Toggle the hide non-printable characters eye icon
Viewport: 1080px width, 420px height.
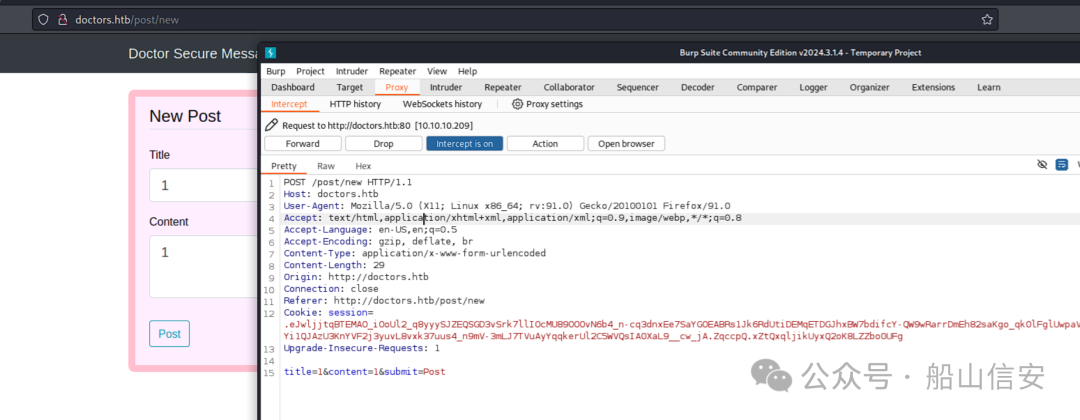pos(1042,165)
